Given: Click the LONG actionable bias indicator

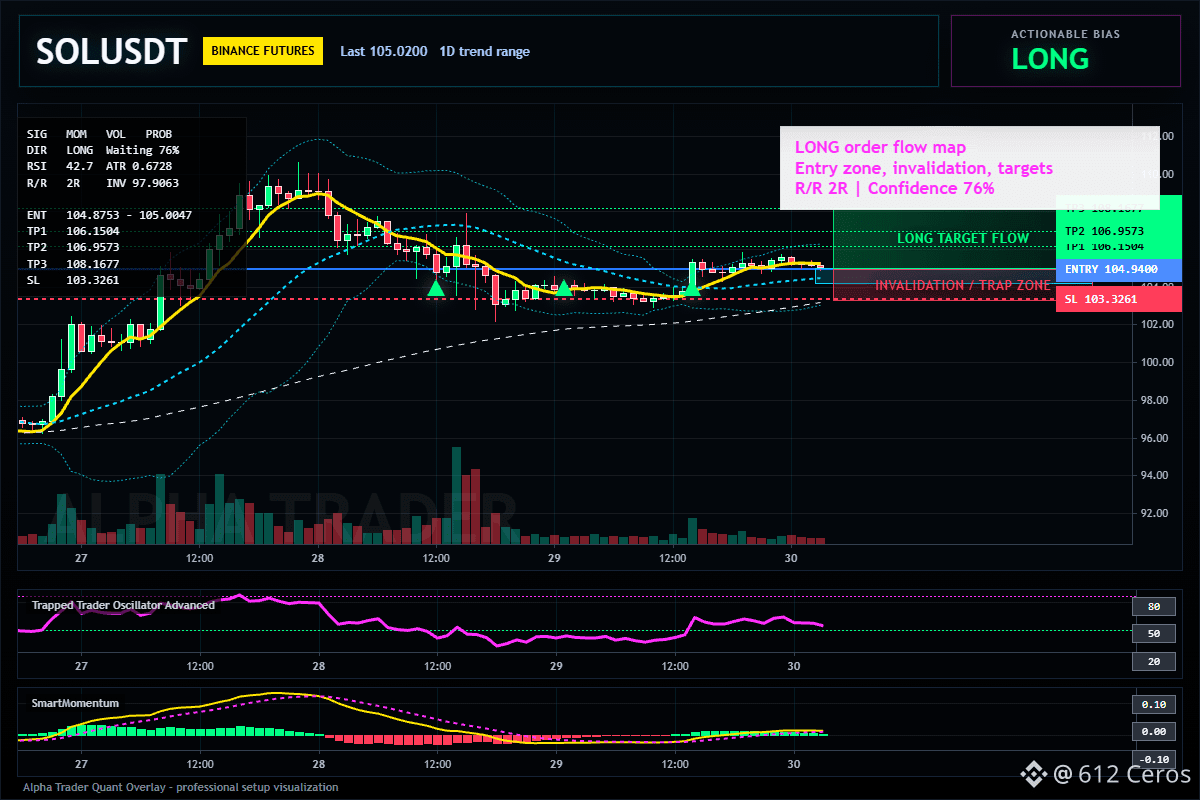Looking at the screenshot, I should [1050, 59].
